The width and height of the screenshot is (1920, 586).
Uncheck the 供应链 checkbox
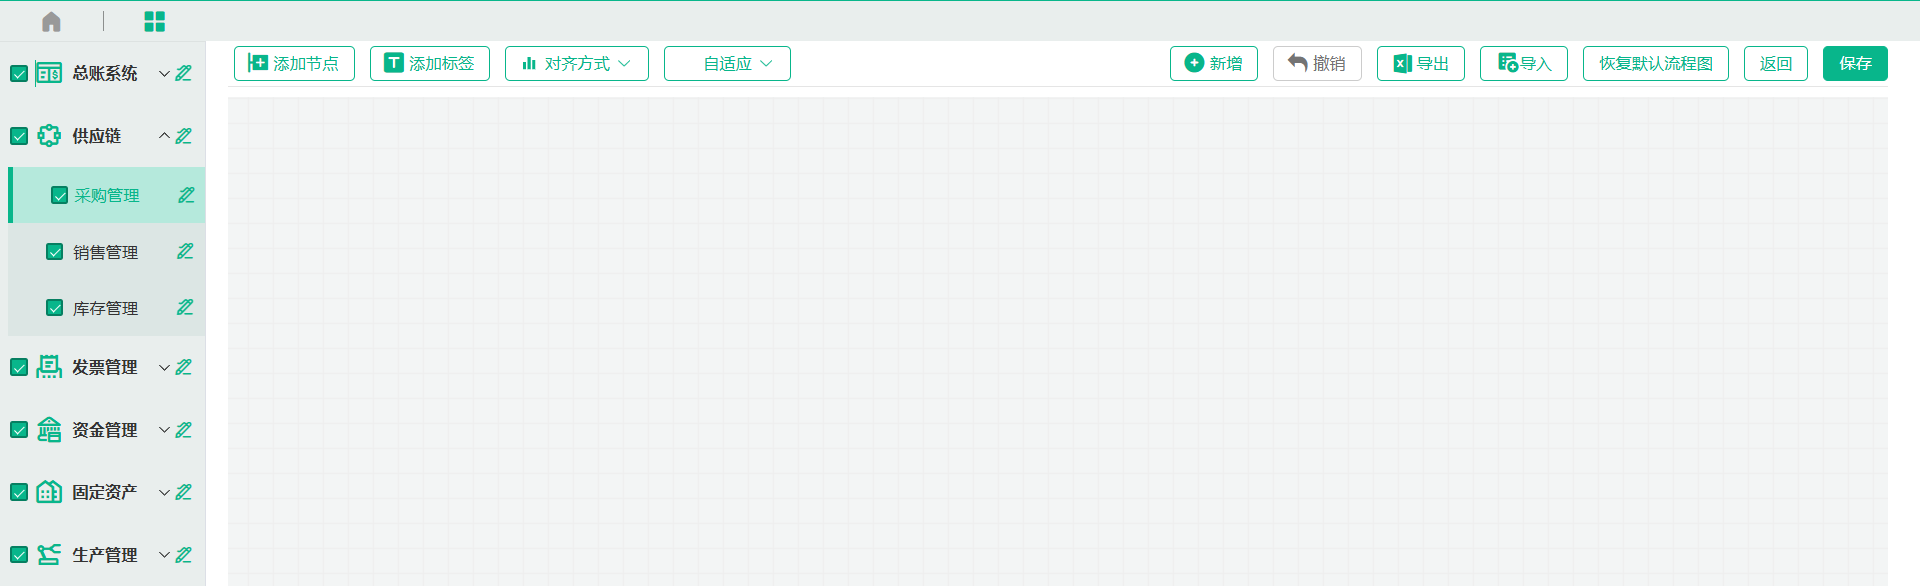click(x=19, y=136)
